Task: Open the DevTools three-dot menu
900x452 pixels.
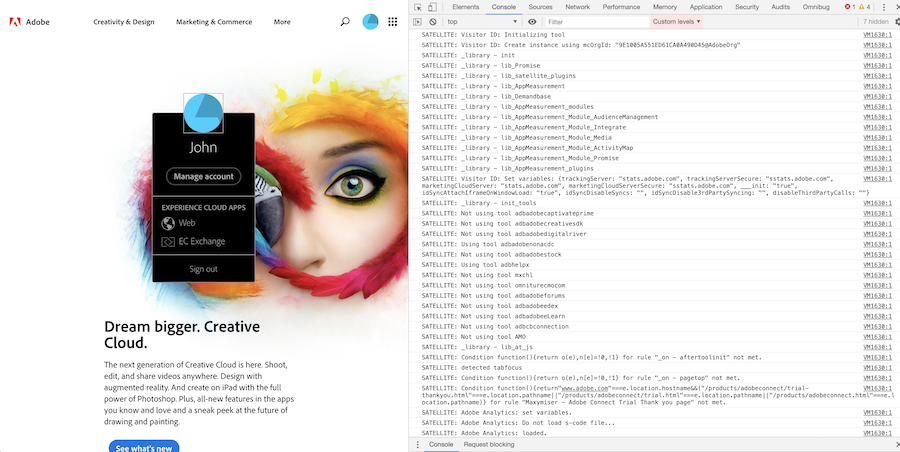Action: click(x=883, y=7)
